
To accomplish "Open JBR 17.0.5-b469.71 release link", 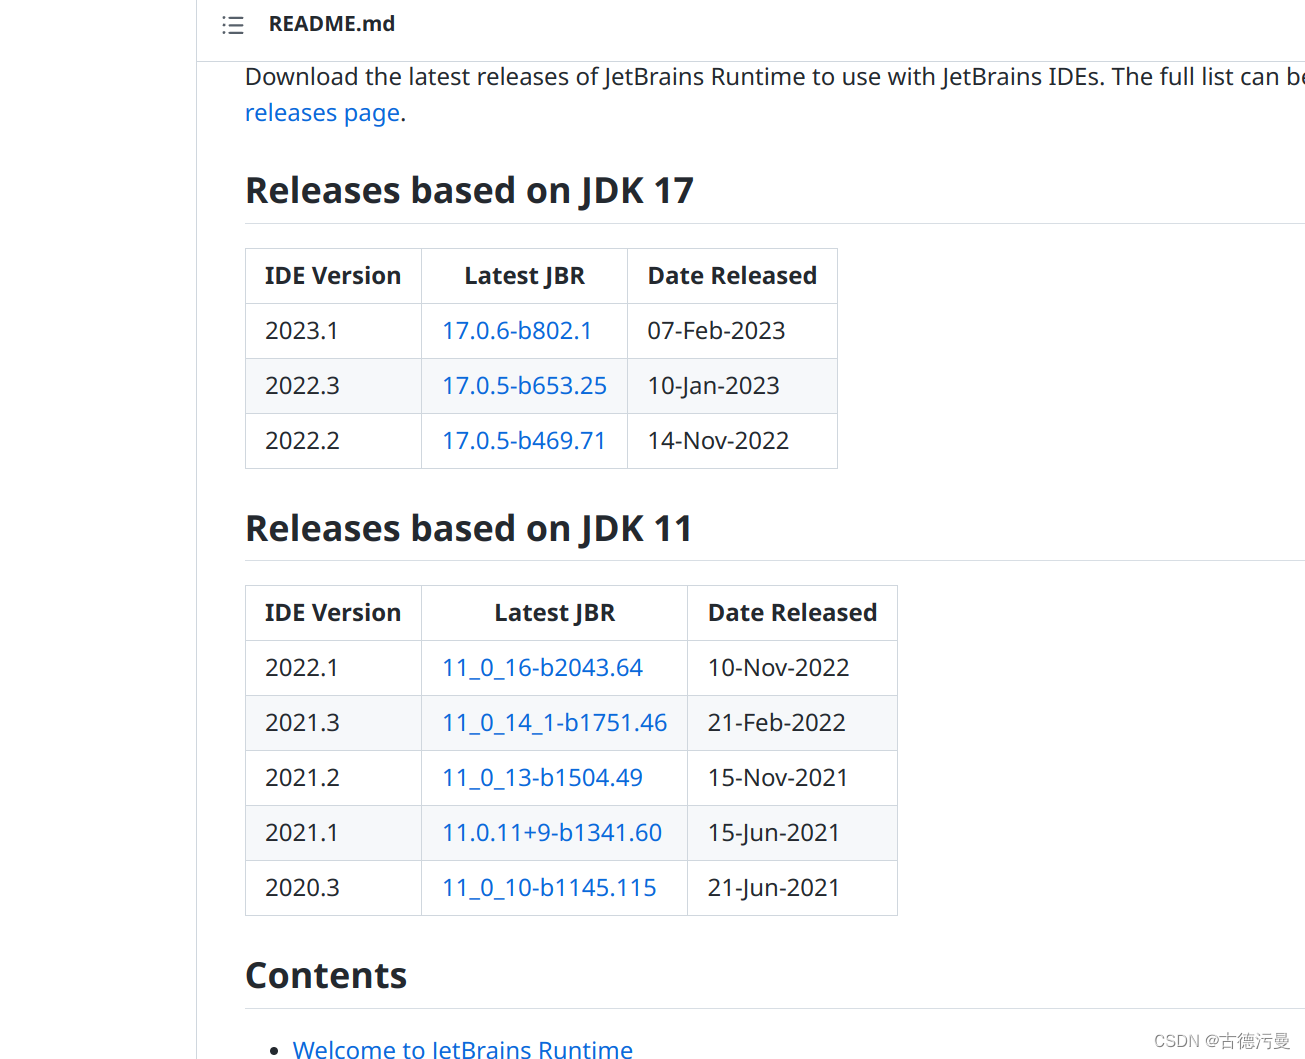I will (524, 441).
